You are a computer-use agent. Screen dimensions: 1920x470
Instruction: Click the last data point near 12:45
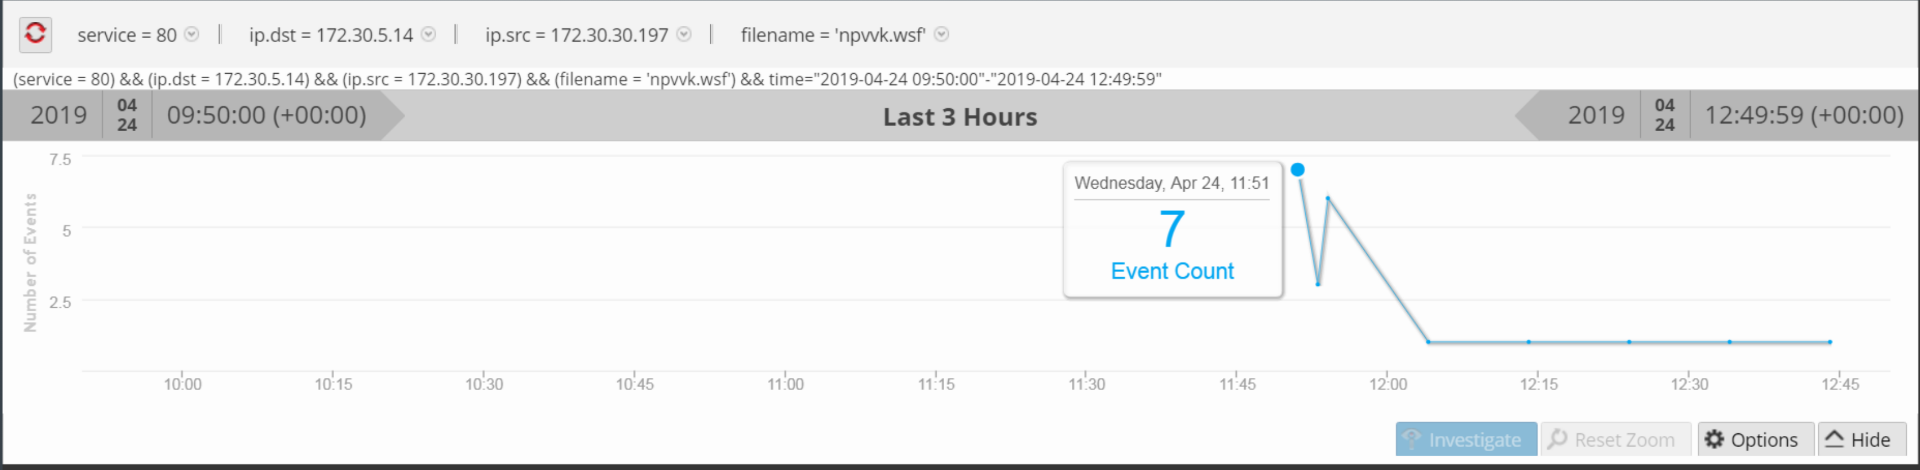(x=1830, y=342)
